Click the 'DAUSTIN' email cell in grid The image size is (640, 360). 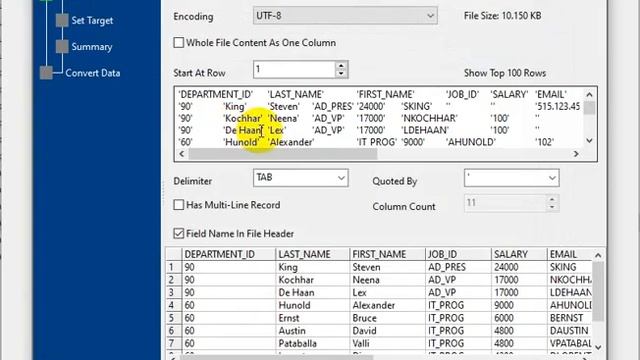pos(569,331)
